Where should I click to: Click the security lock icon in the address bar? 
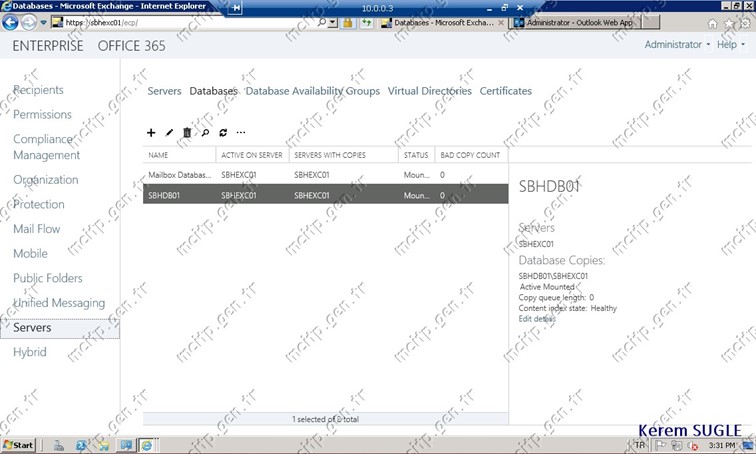(x=348, y=23)
